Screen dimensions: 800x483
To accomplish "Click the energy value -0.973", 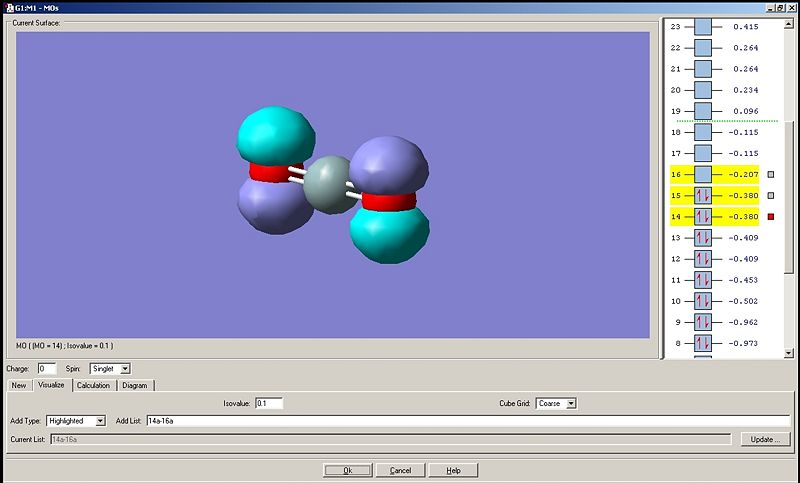I will 743,343.
